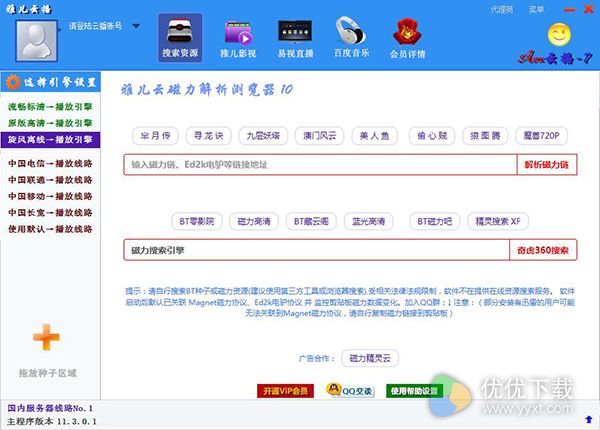Open the 搜索资源 search resources tab

point(180,38)
